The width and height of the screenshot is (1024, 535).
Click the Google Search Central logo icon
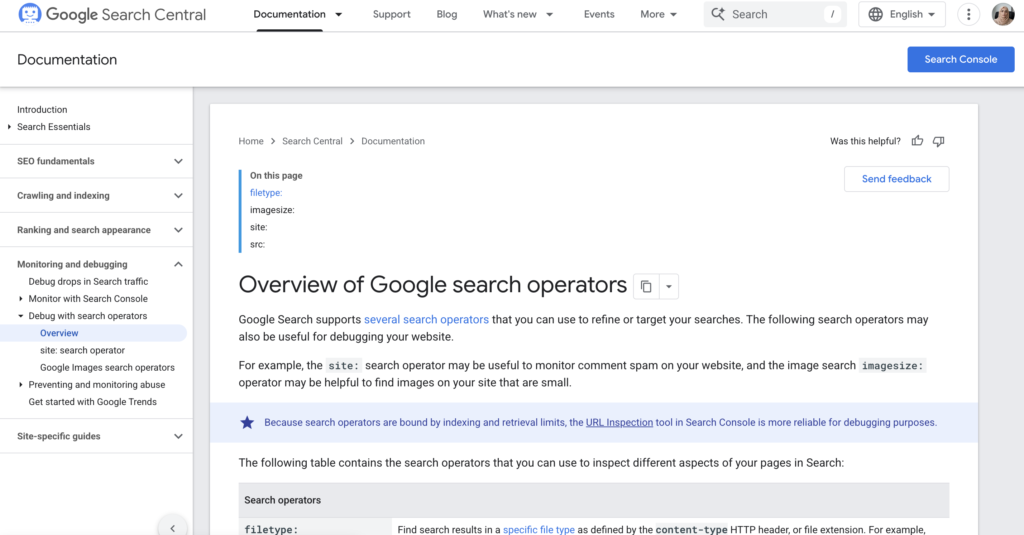[29, 14]
